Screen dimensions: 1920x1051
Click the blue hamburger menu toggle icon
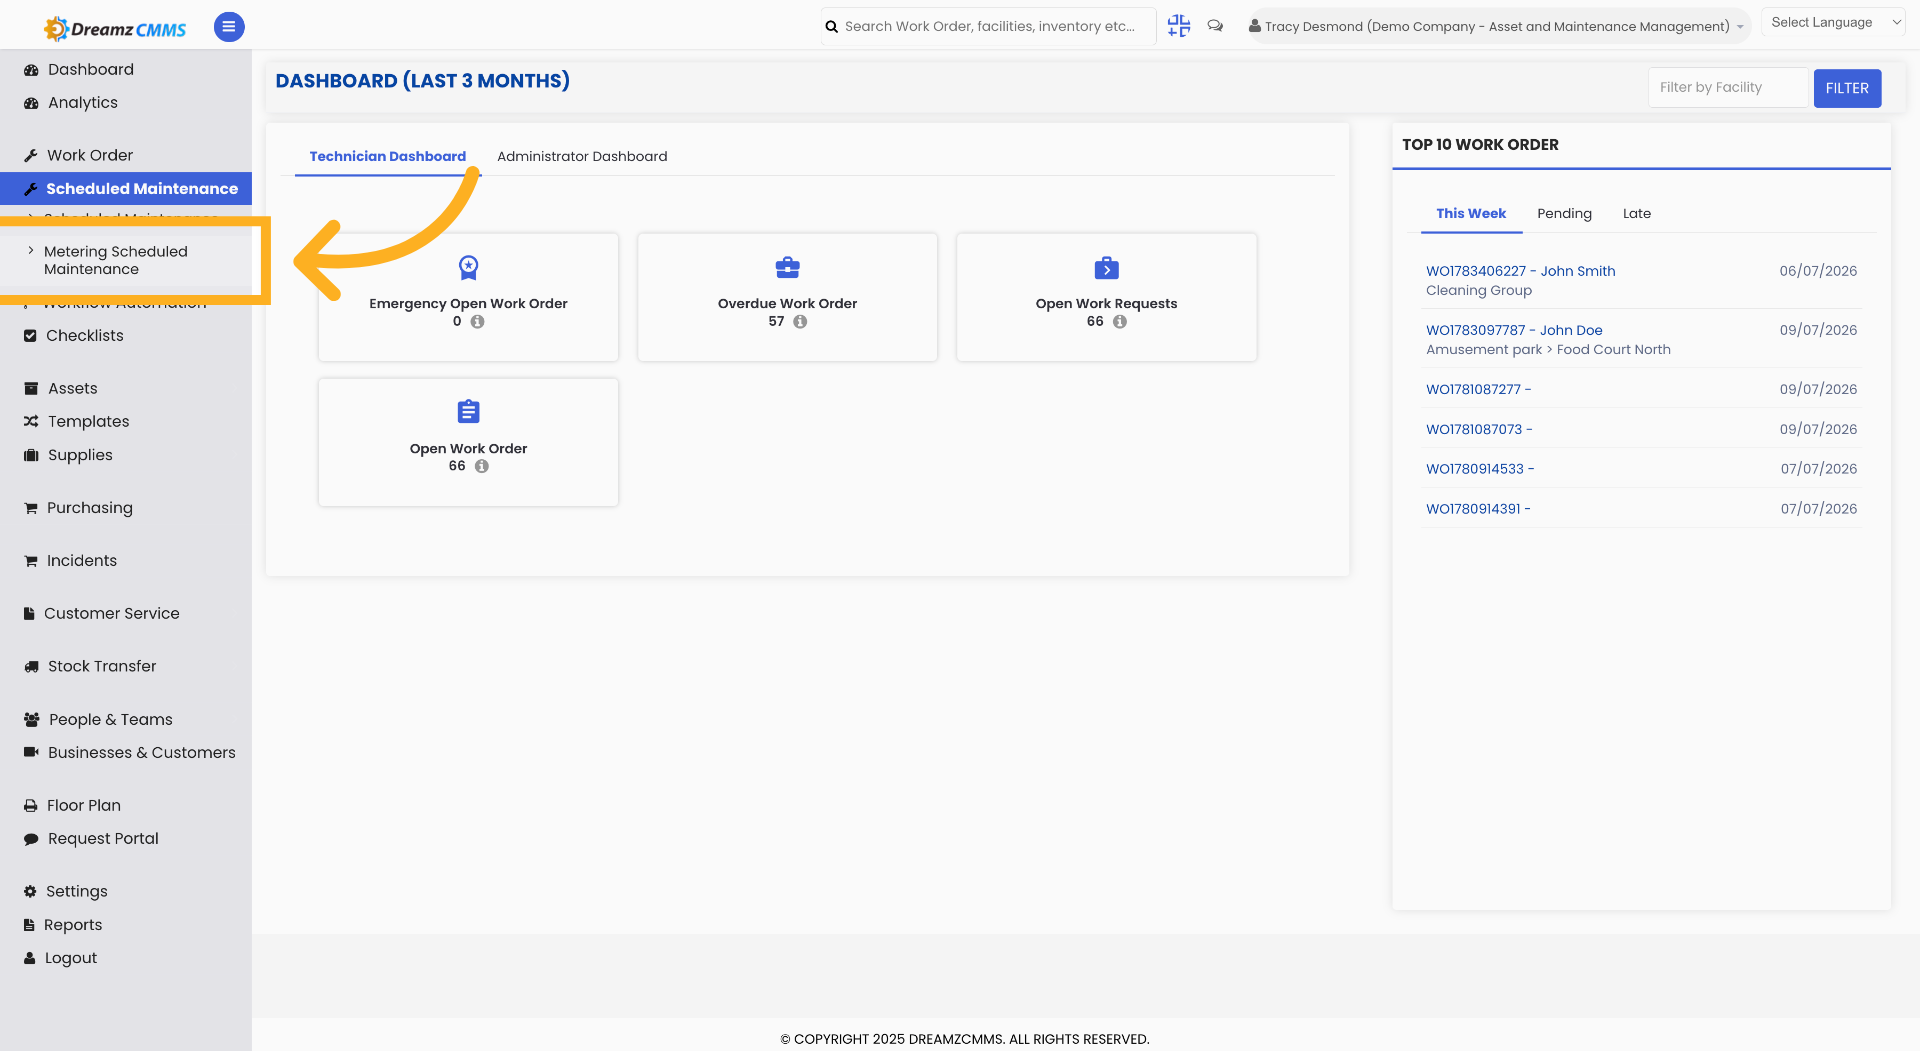229,27
